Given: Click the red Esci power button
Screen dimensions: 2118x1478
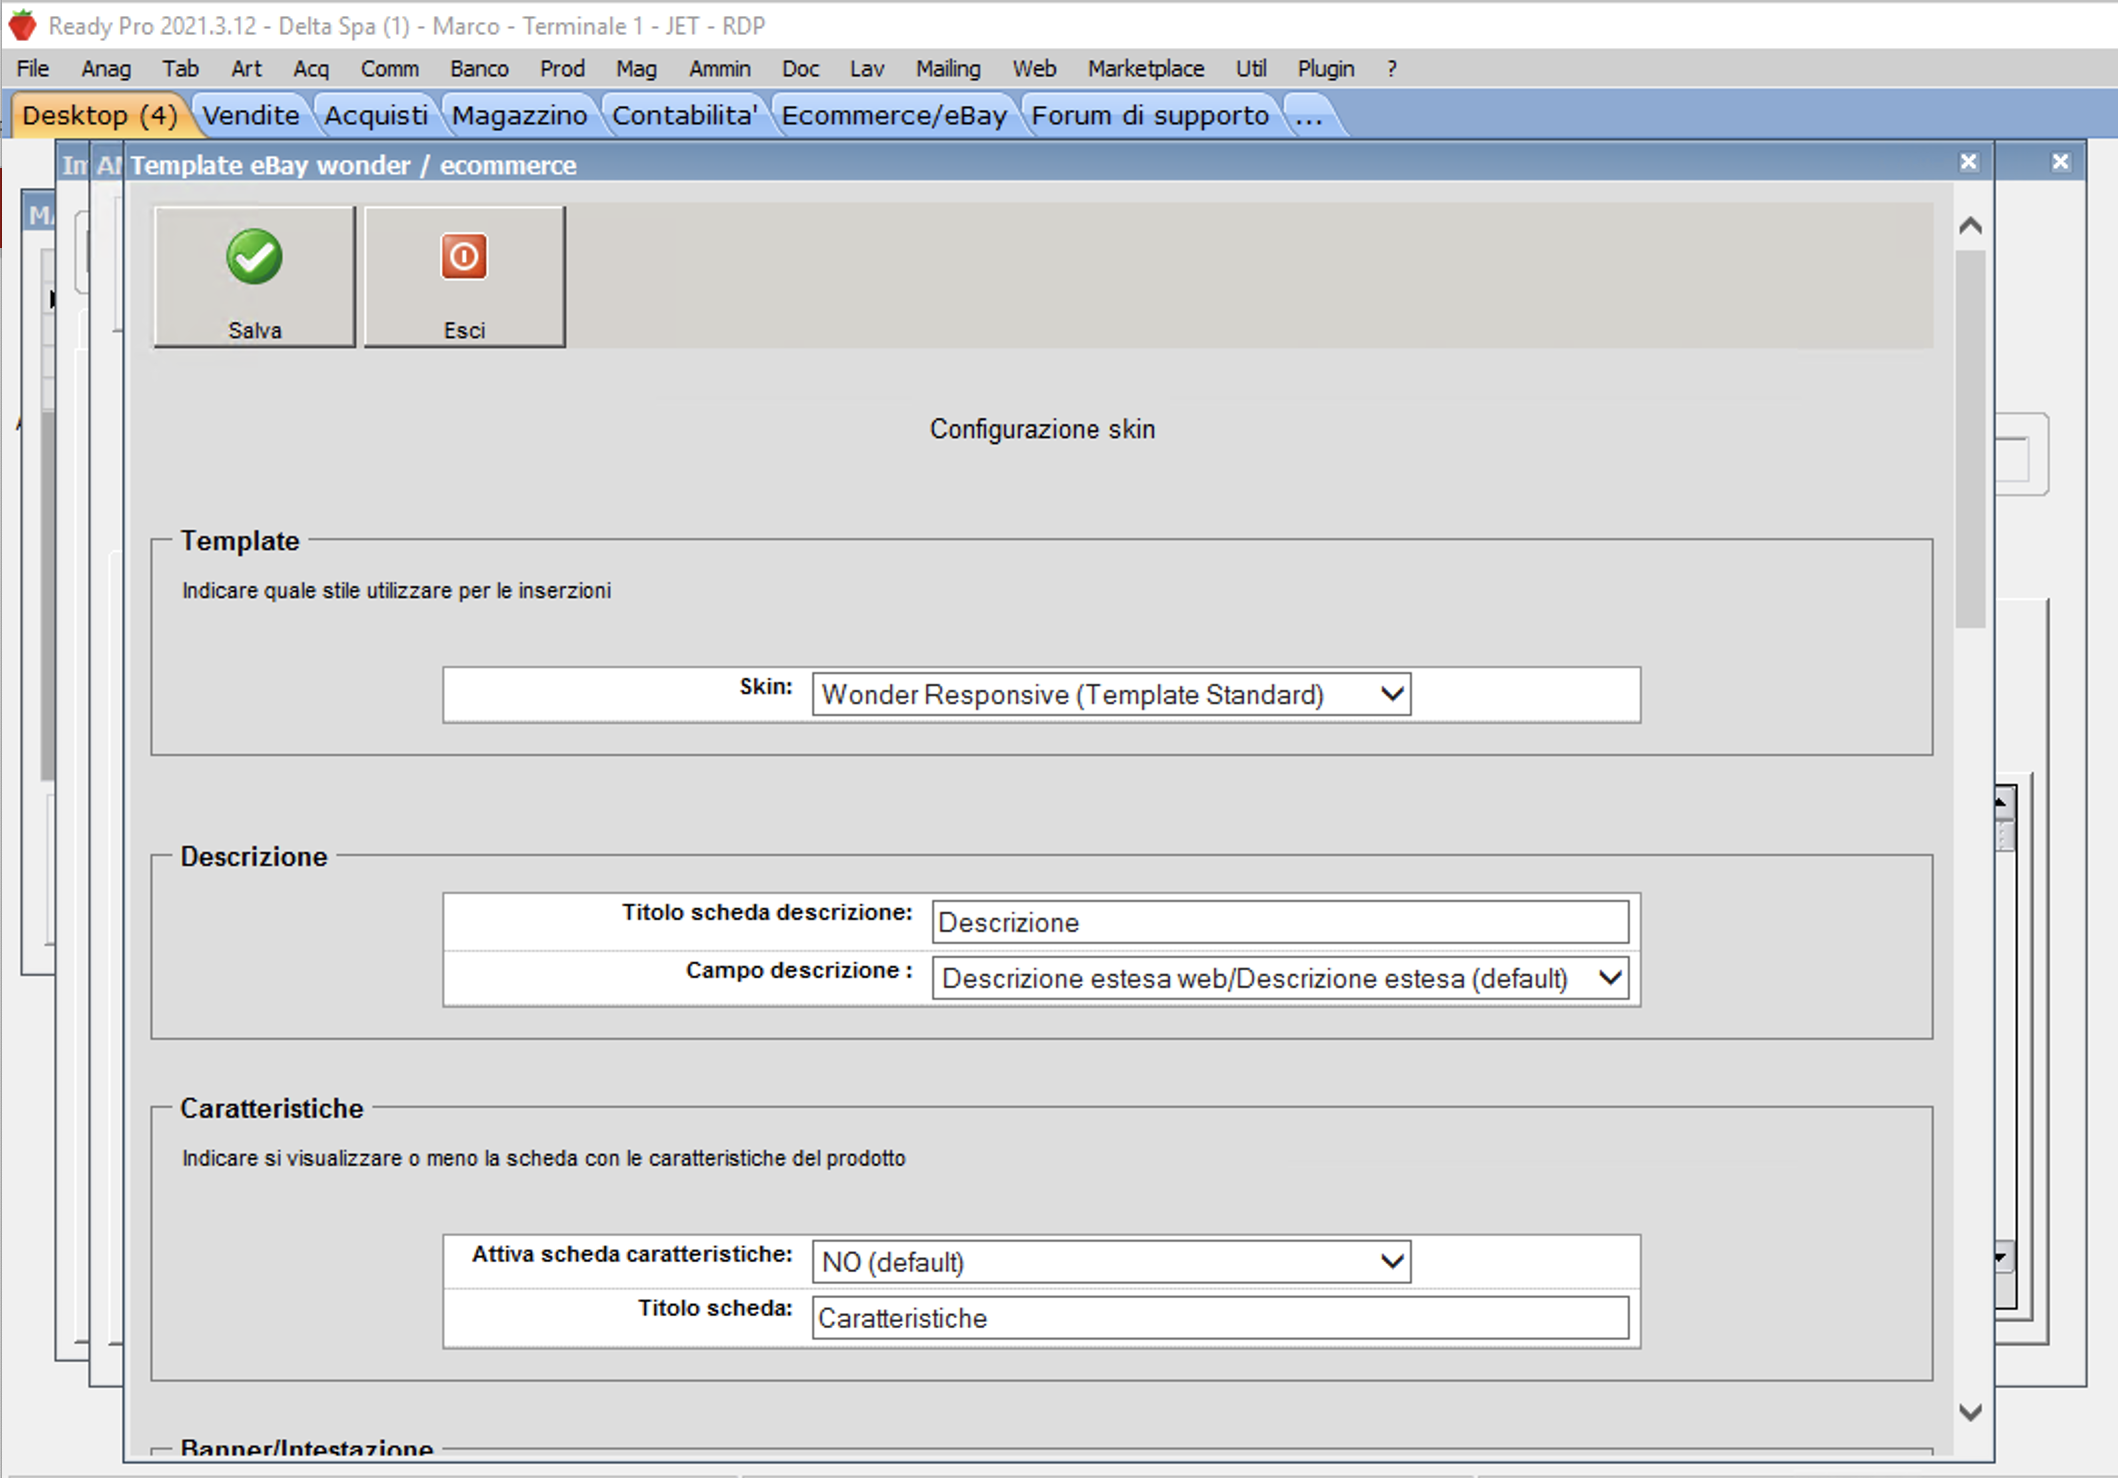Looking at the screenshot, I should [x=464, y=277].
